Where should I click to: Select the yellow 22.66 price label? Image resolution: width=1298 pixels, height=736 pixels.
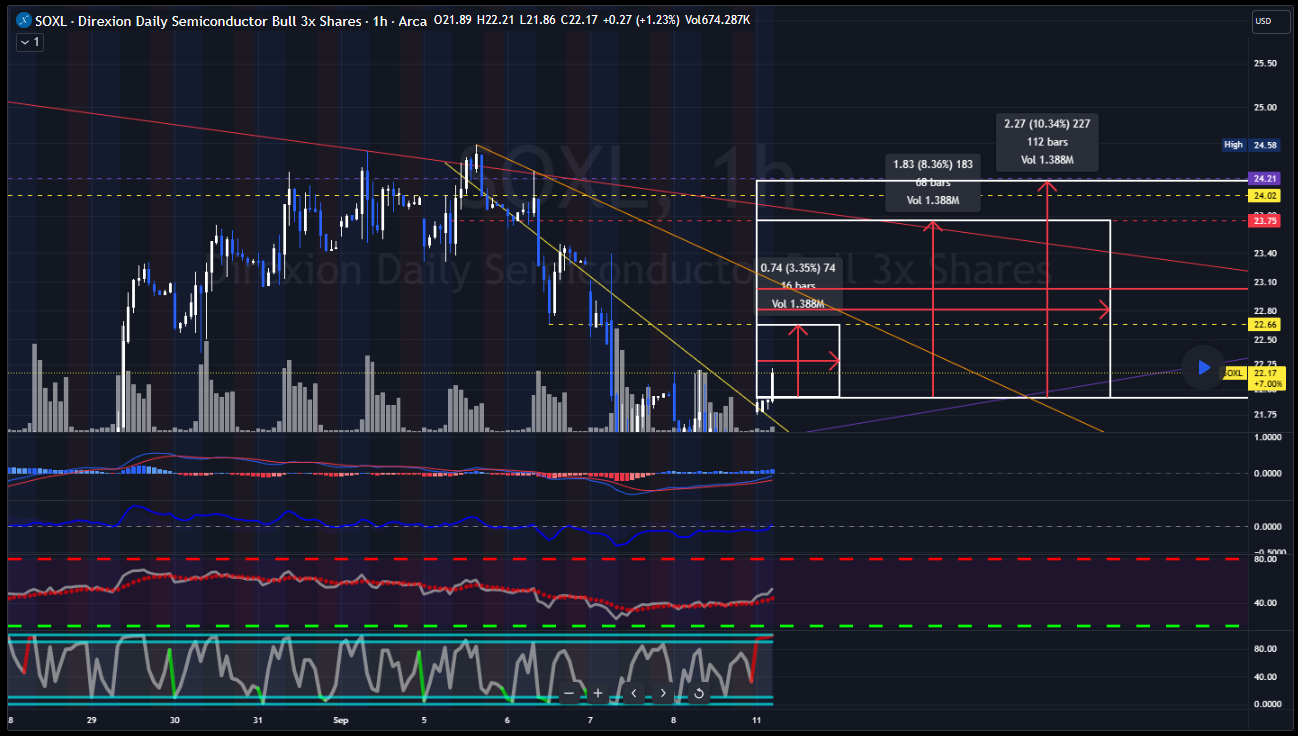pyautogui.click(x=1264, y=324)
